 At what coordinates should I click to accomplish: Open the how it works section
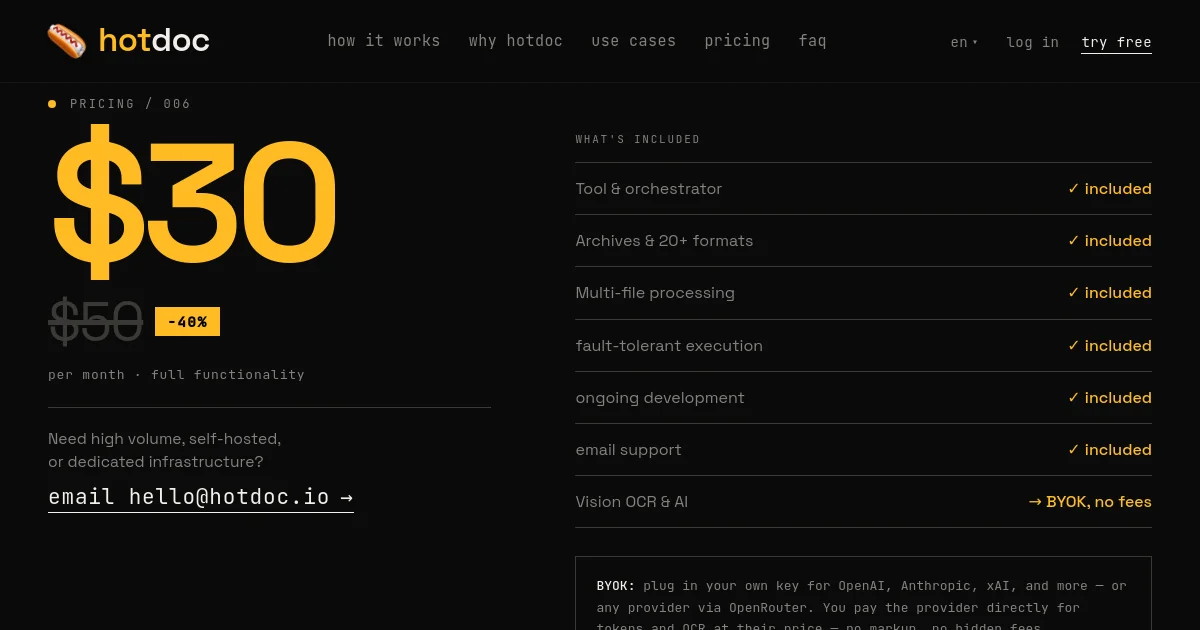tap(384, 41)
